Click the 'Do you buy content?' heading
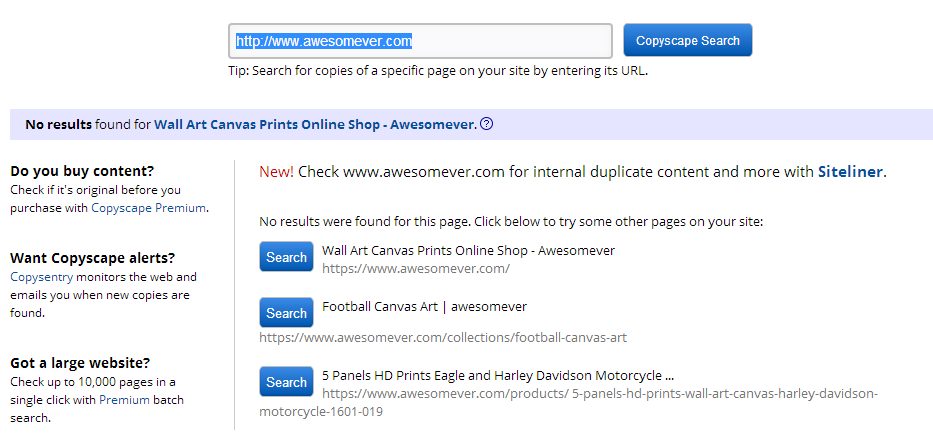 82,171
